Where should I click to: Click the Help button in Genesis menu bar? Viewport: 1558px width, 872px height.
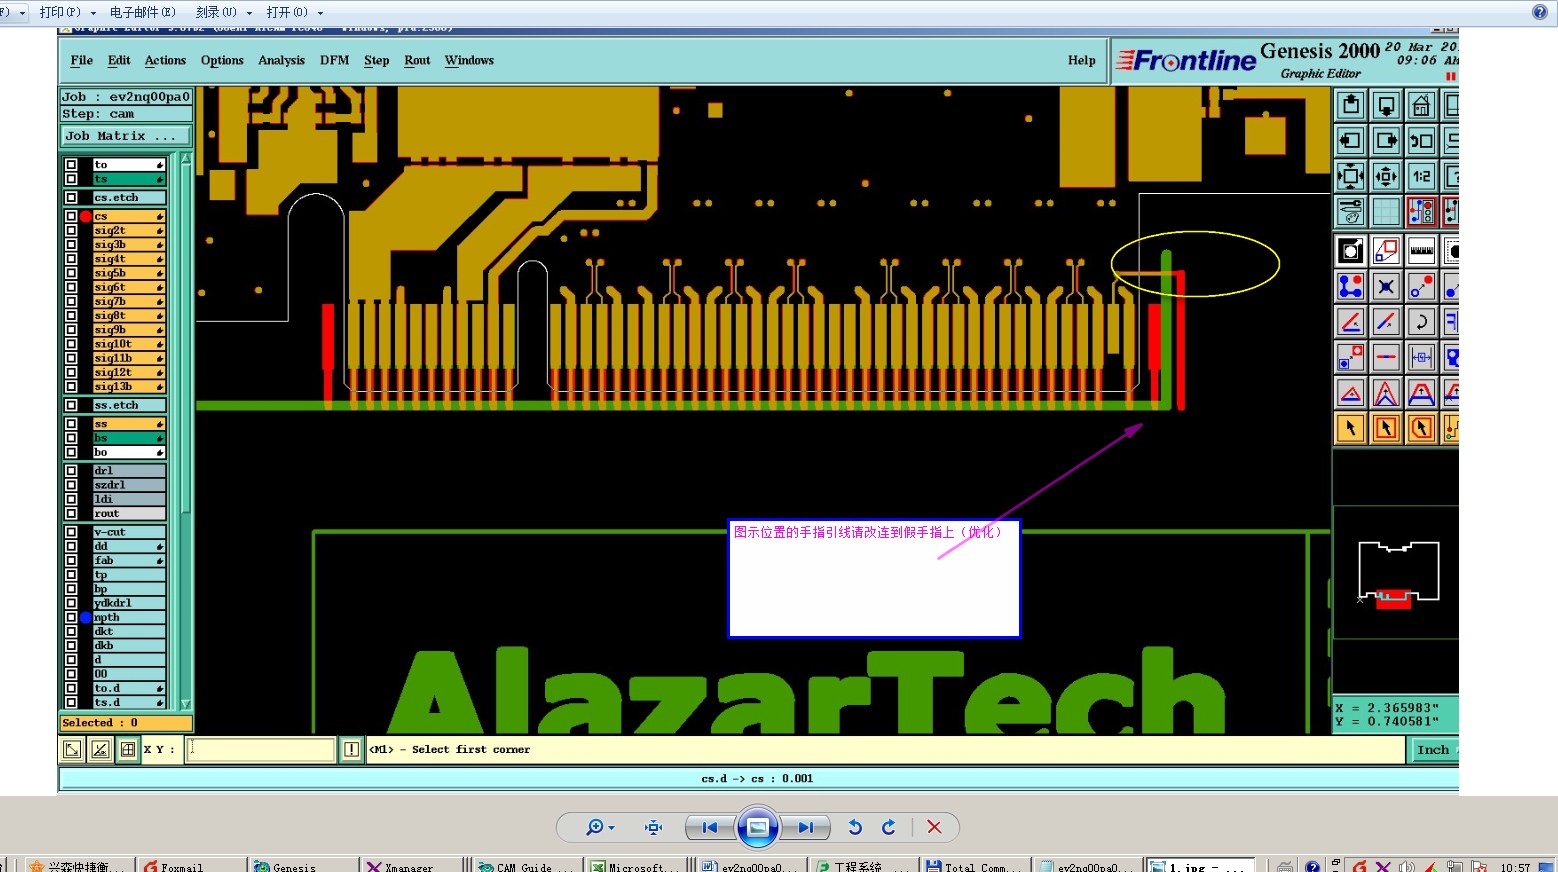pos(1081,60)
